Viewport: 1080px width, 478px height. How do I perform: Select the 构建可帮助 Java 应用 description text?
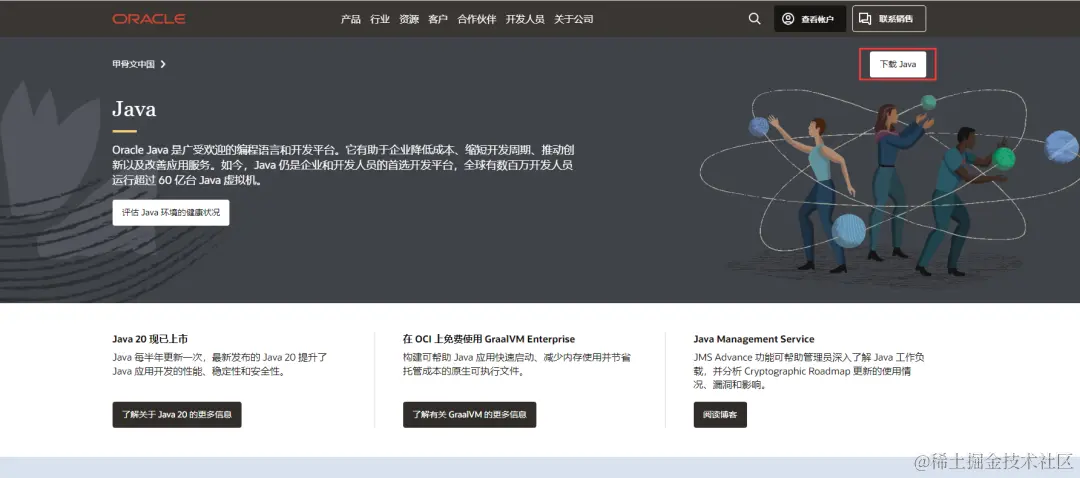[517, 364]
